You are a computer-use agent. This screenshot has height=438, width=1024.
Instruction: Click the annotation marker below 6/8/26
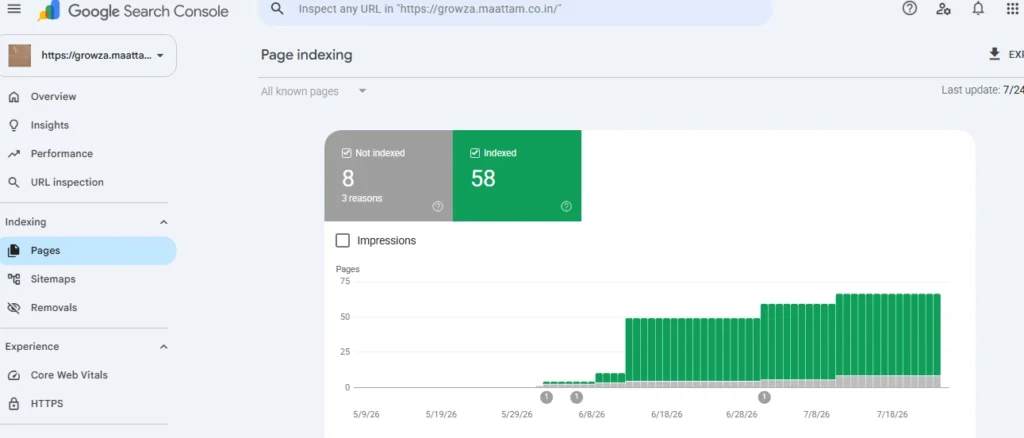tap(576, 397)
